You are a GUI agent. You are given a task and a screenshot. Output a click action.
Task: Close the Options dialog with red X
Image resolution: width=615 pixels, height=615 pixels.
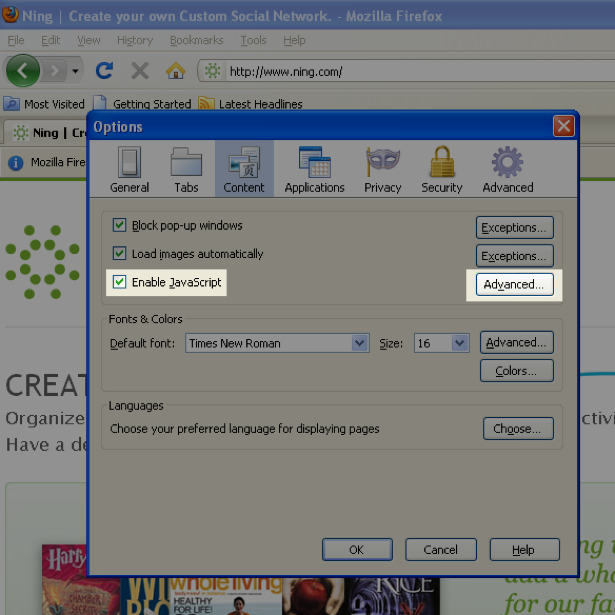pos(564,126)
